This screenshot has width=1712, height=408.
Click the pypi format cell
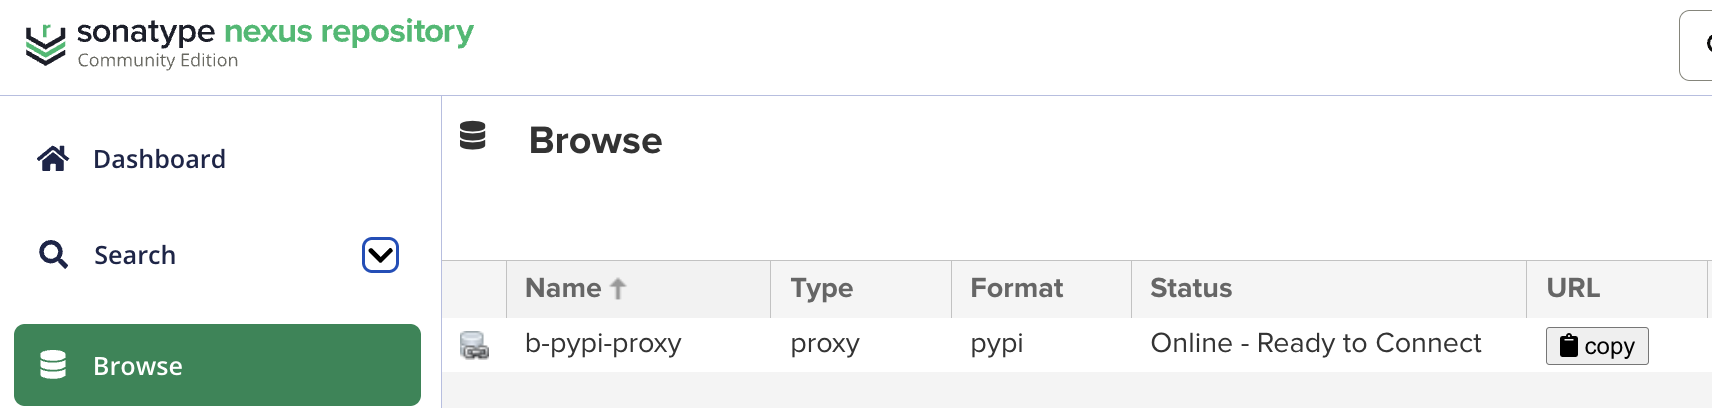pos(997,344)
